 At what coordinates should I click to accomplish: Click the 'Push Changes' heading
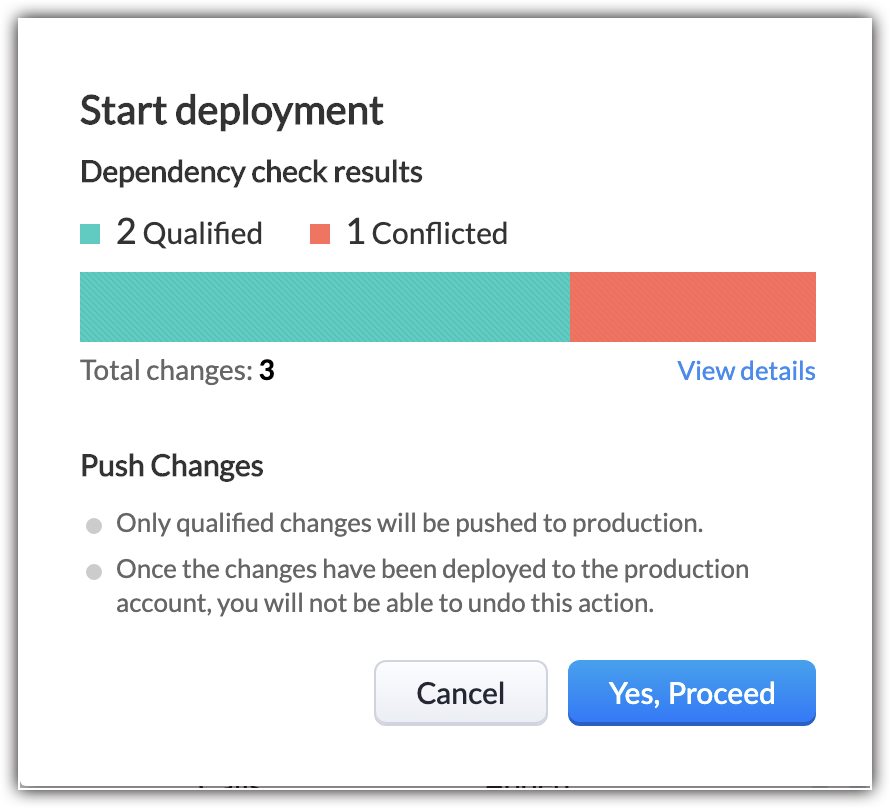[x=171, y=466]
